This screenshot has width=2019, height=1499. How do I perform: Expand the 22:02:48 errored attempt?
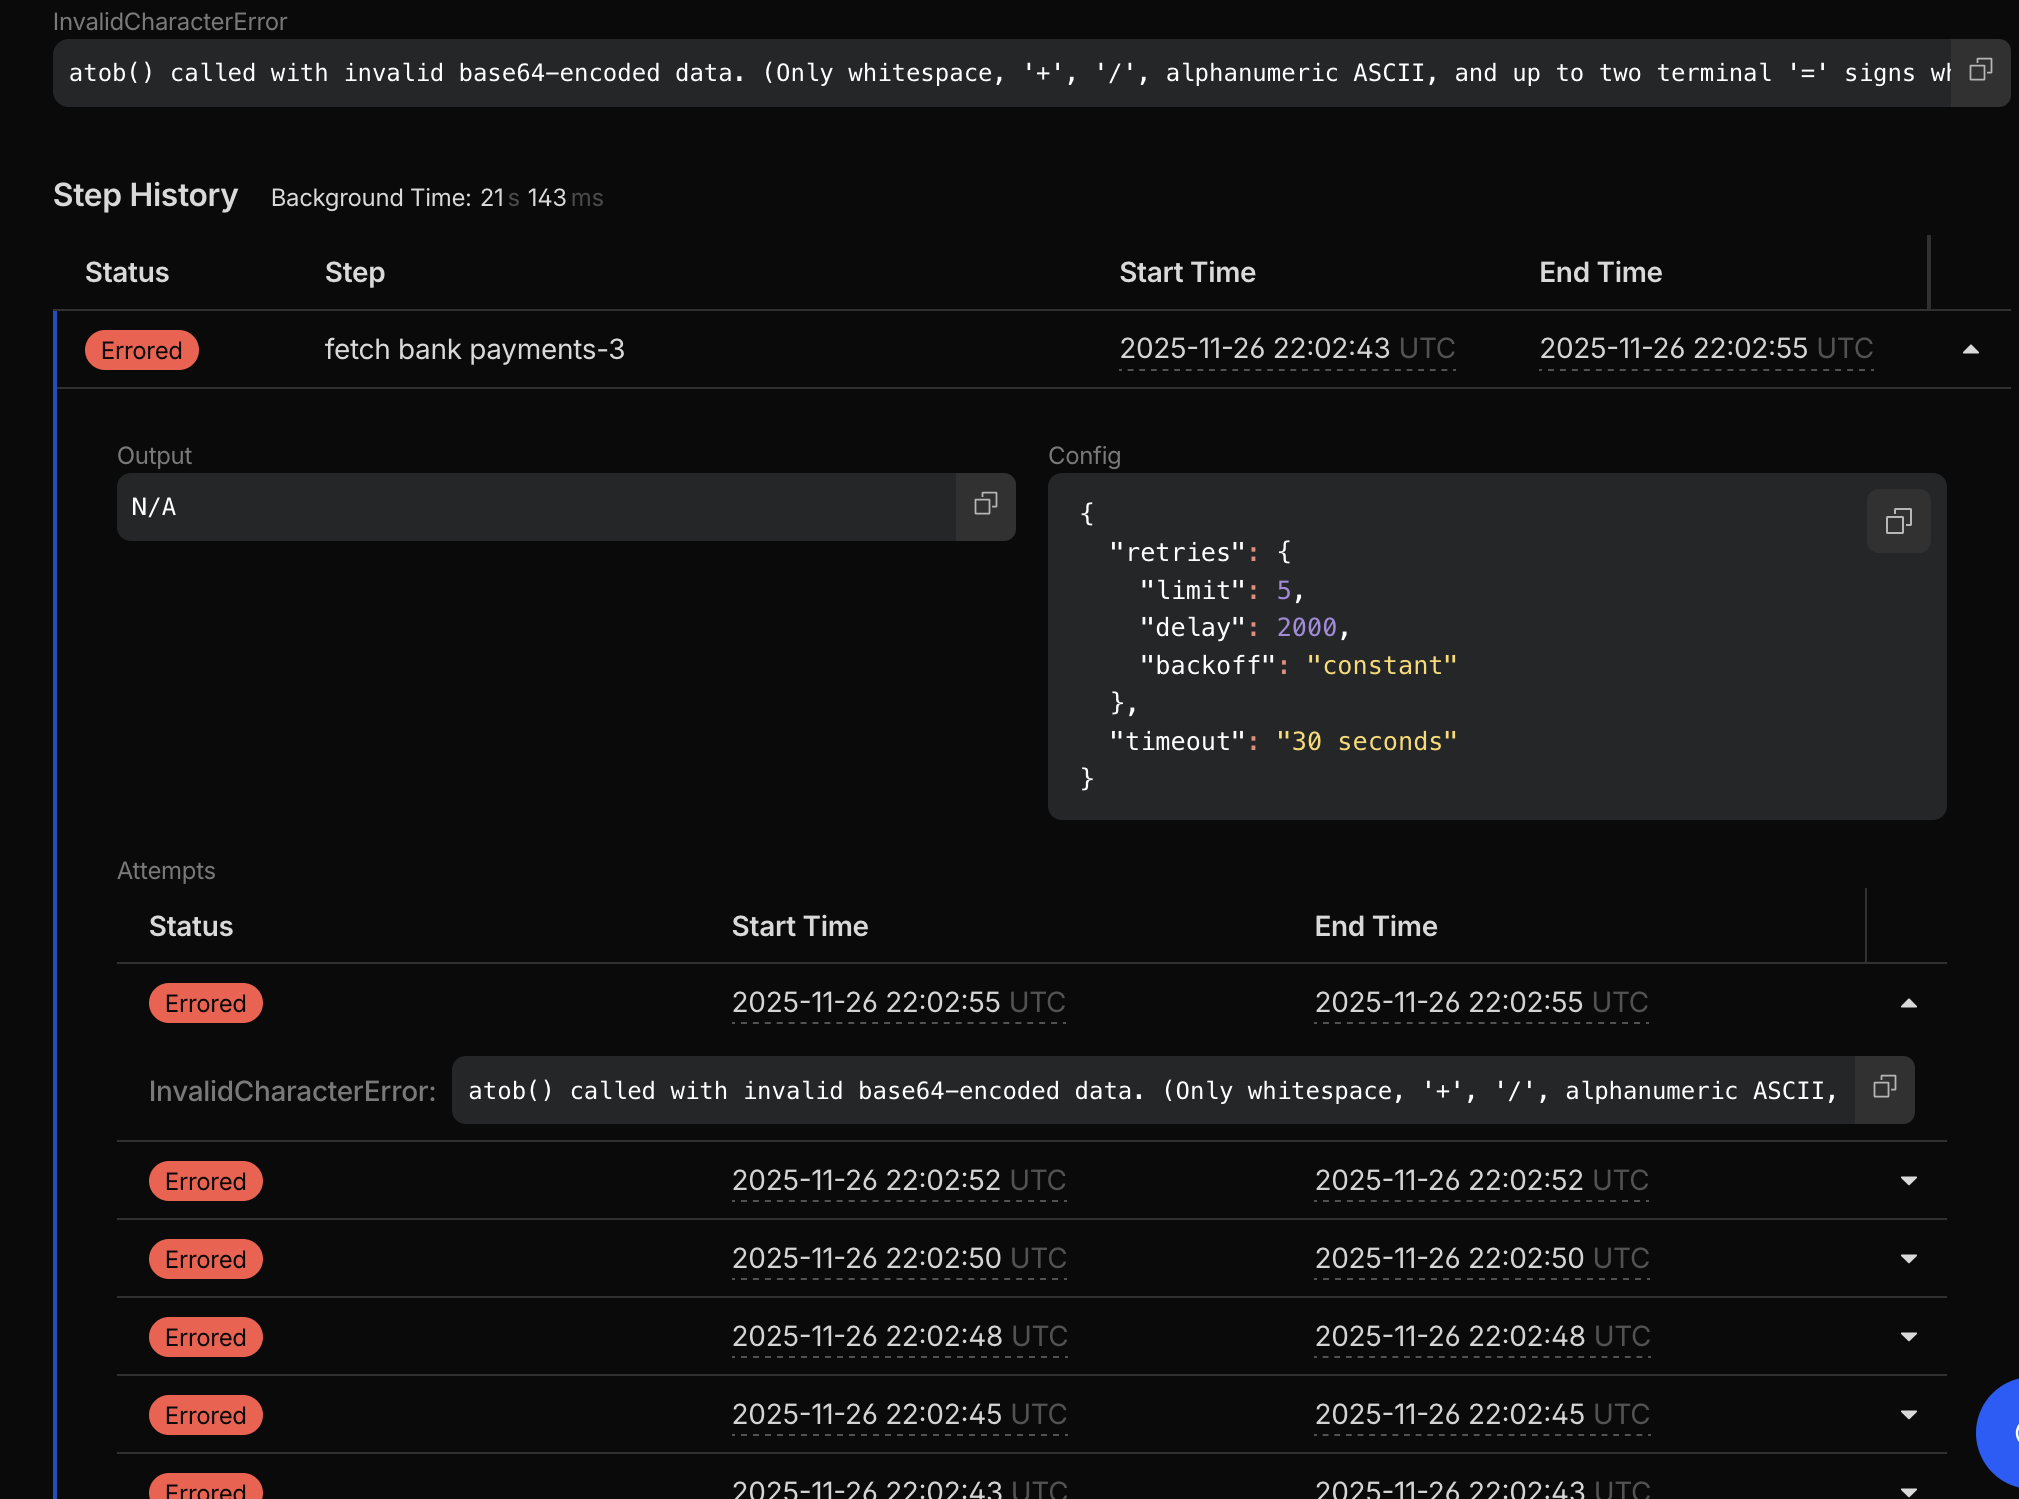pyautogui.click(x=1908, y=1337)
